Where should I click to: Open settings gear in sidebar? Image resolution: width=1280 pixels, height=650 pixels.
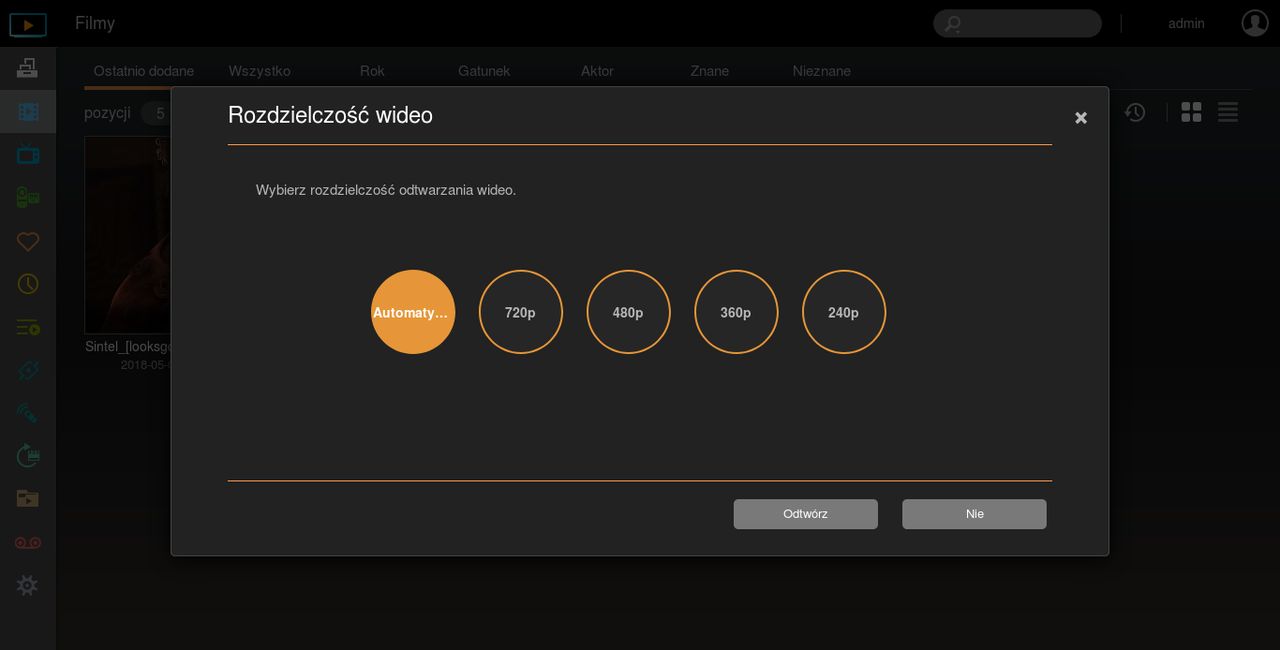tap(28, 585)
